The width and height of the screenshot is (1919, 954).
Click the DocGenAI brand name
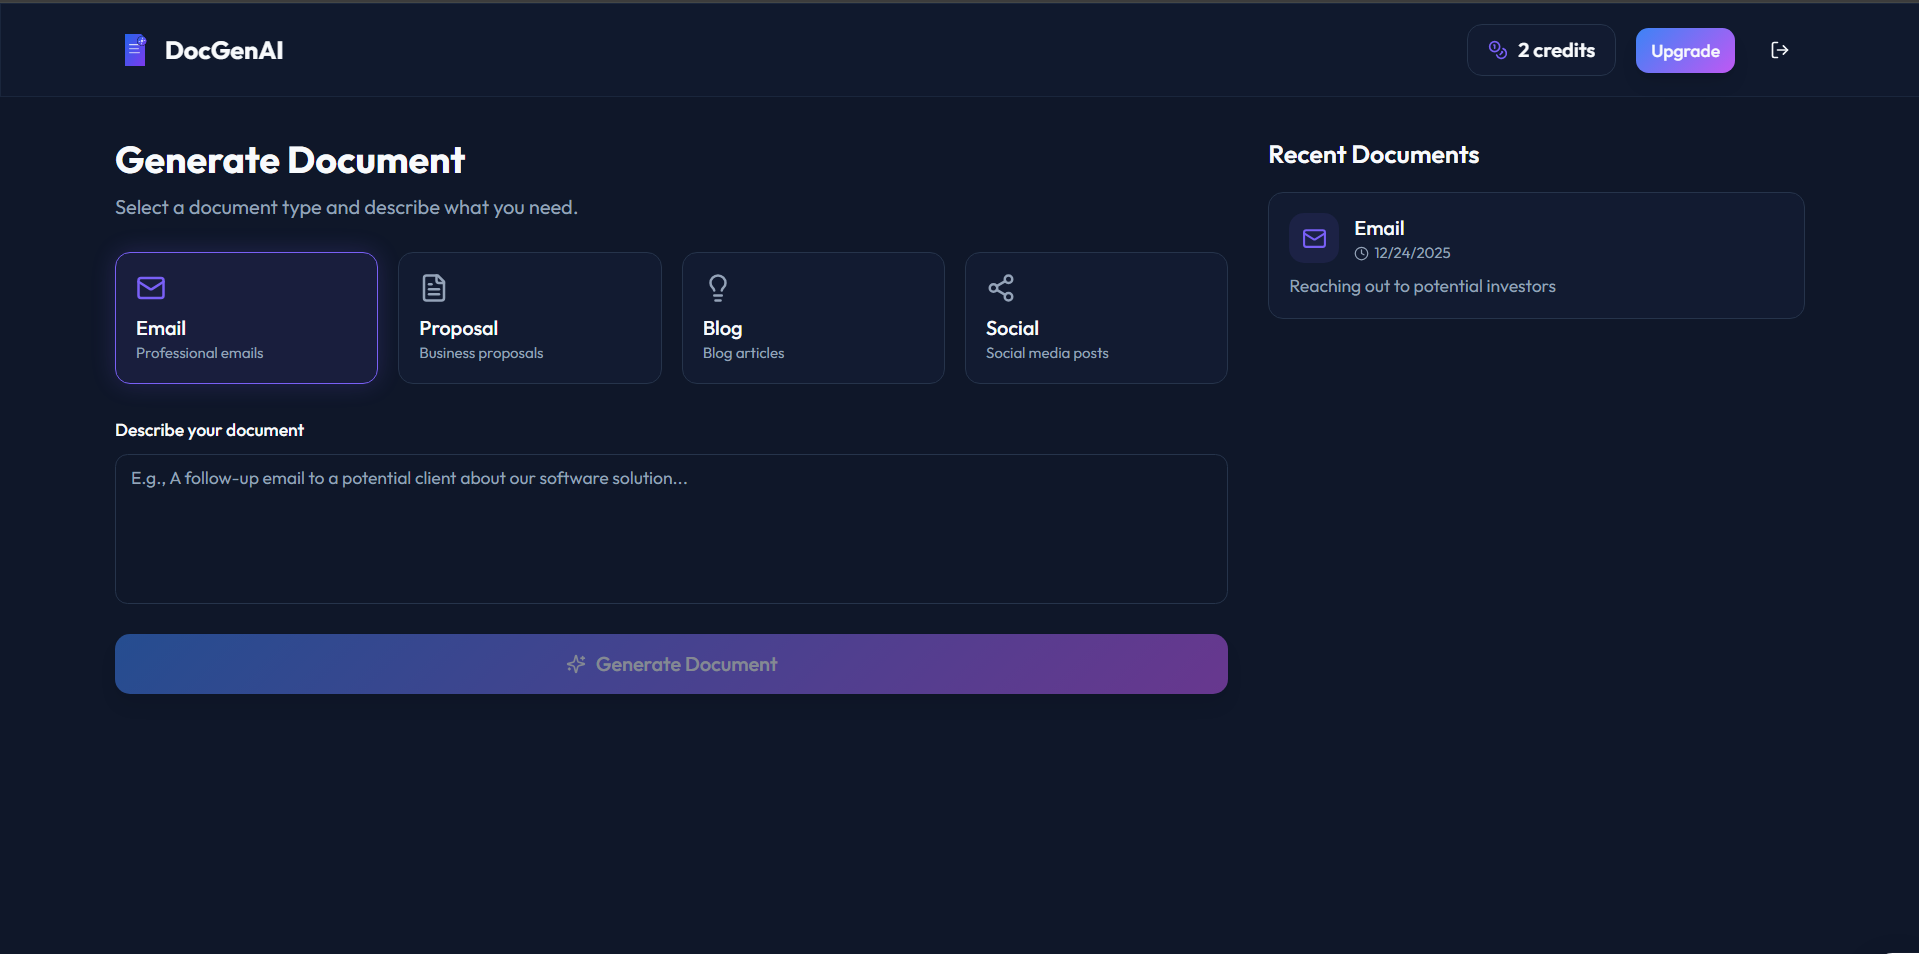(224, 51)
